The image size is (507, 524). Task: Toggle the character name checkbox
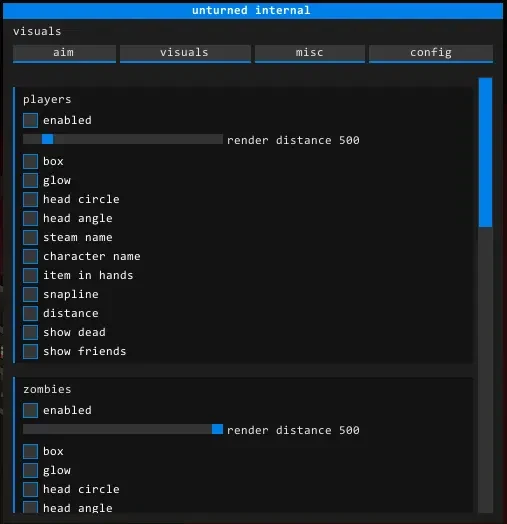coord(30,257)
